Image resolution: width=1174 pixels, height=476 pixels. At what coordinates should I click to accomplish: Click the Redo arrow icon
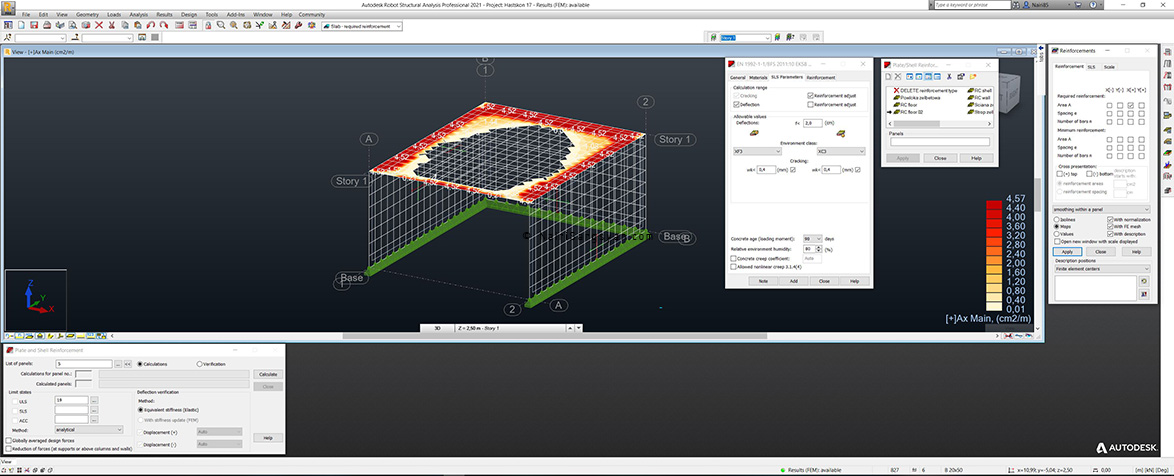click(164, 25)
